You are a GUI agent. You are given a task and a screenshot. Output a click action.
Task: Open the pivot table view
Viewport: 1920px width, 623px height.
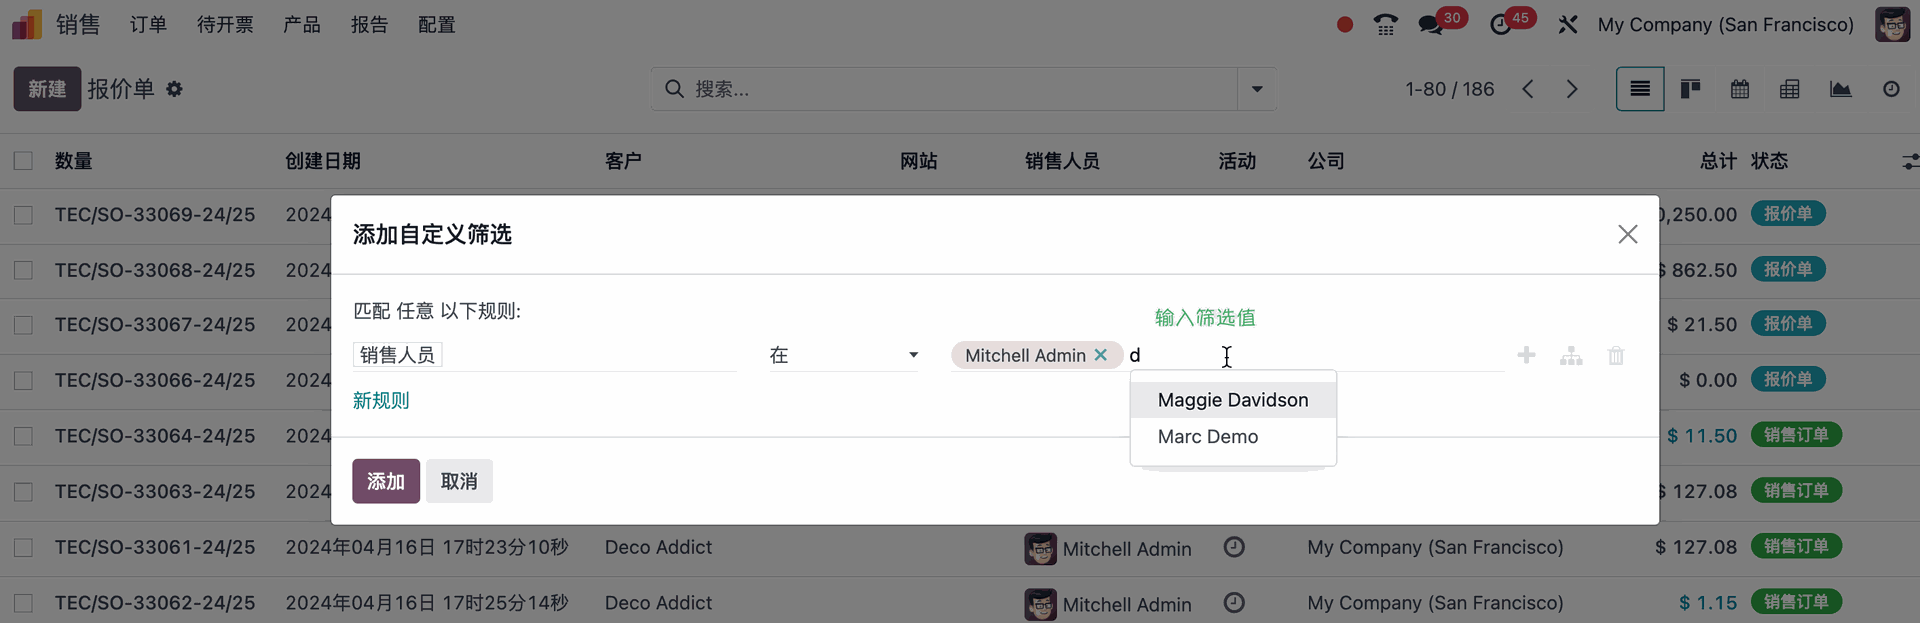click(1790, 89)
